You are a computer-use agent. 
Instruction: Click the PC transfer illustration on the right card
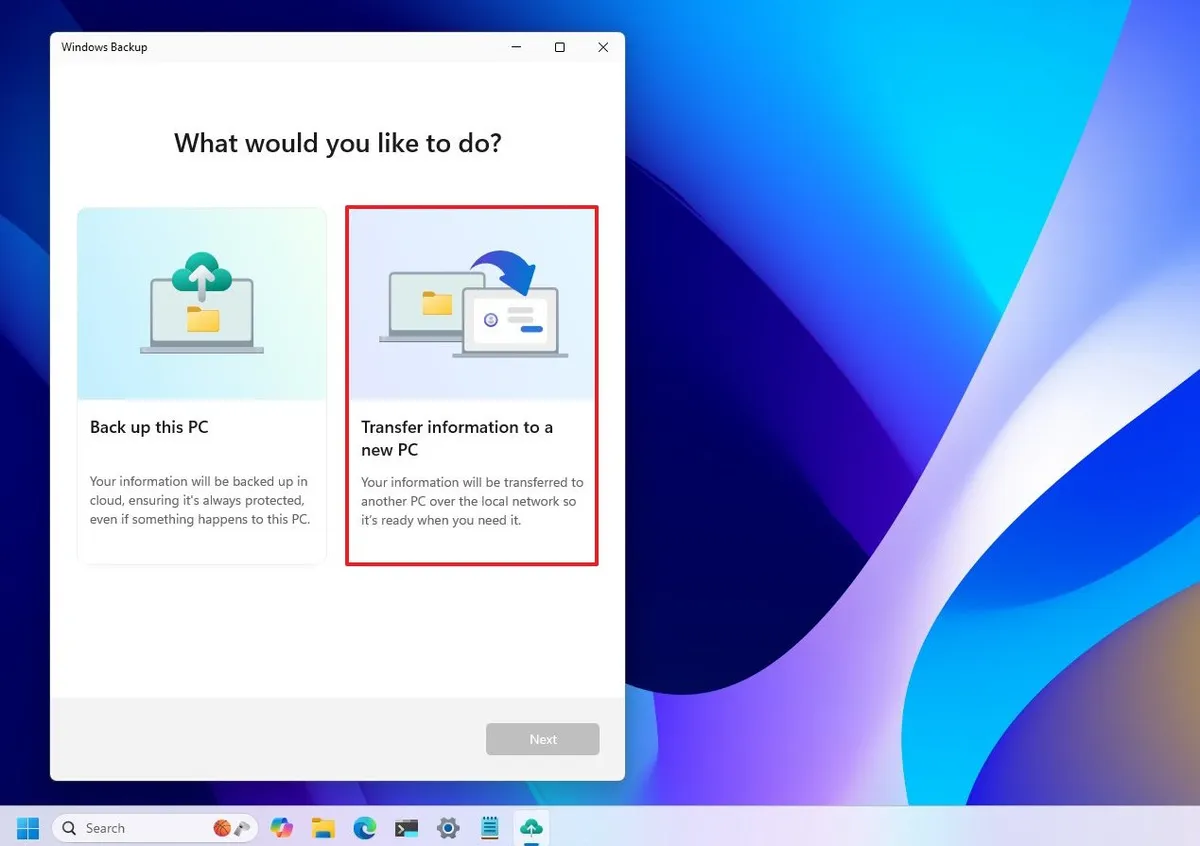[x=471, y=303]
